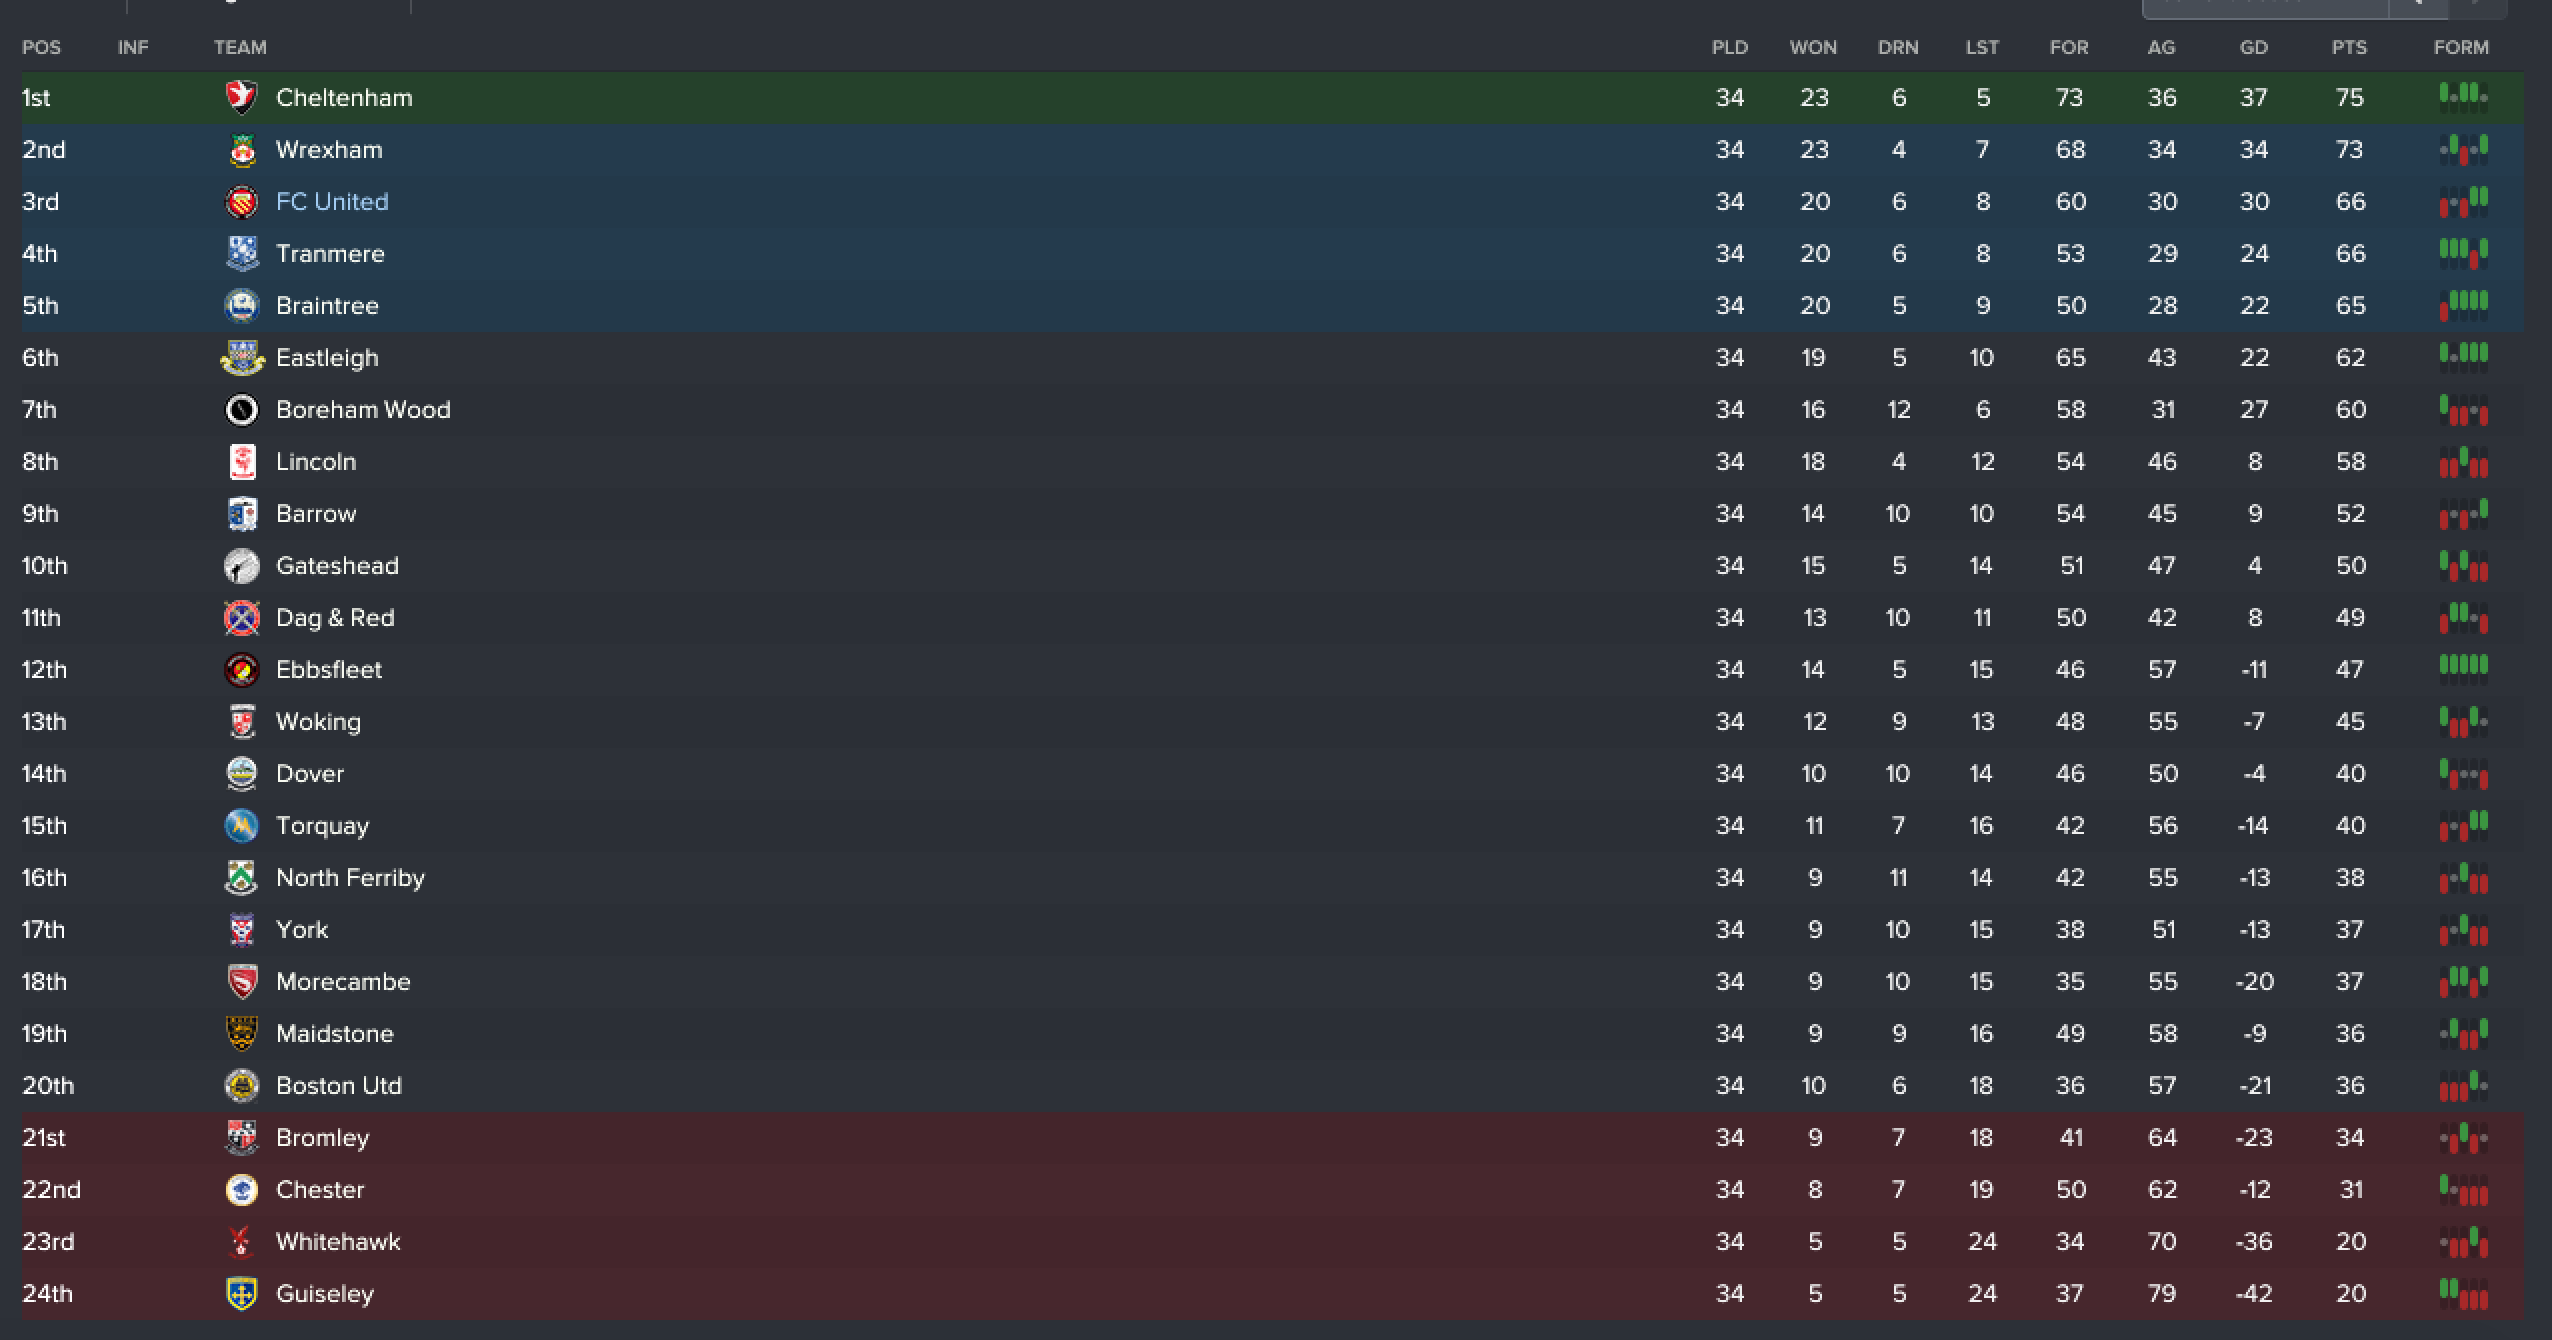This screenshot has width=2552, height=1340.
Task: Click the Ebbsfleet club badge
Action: tap(241, 669)
